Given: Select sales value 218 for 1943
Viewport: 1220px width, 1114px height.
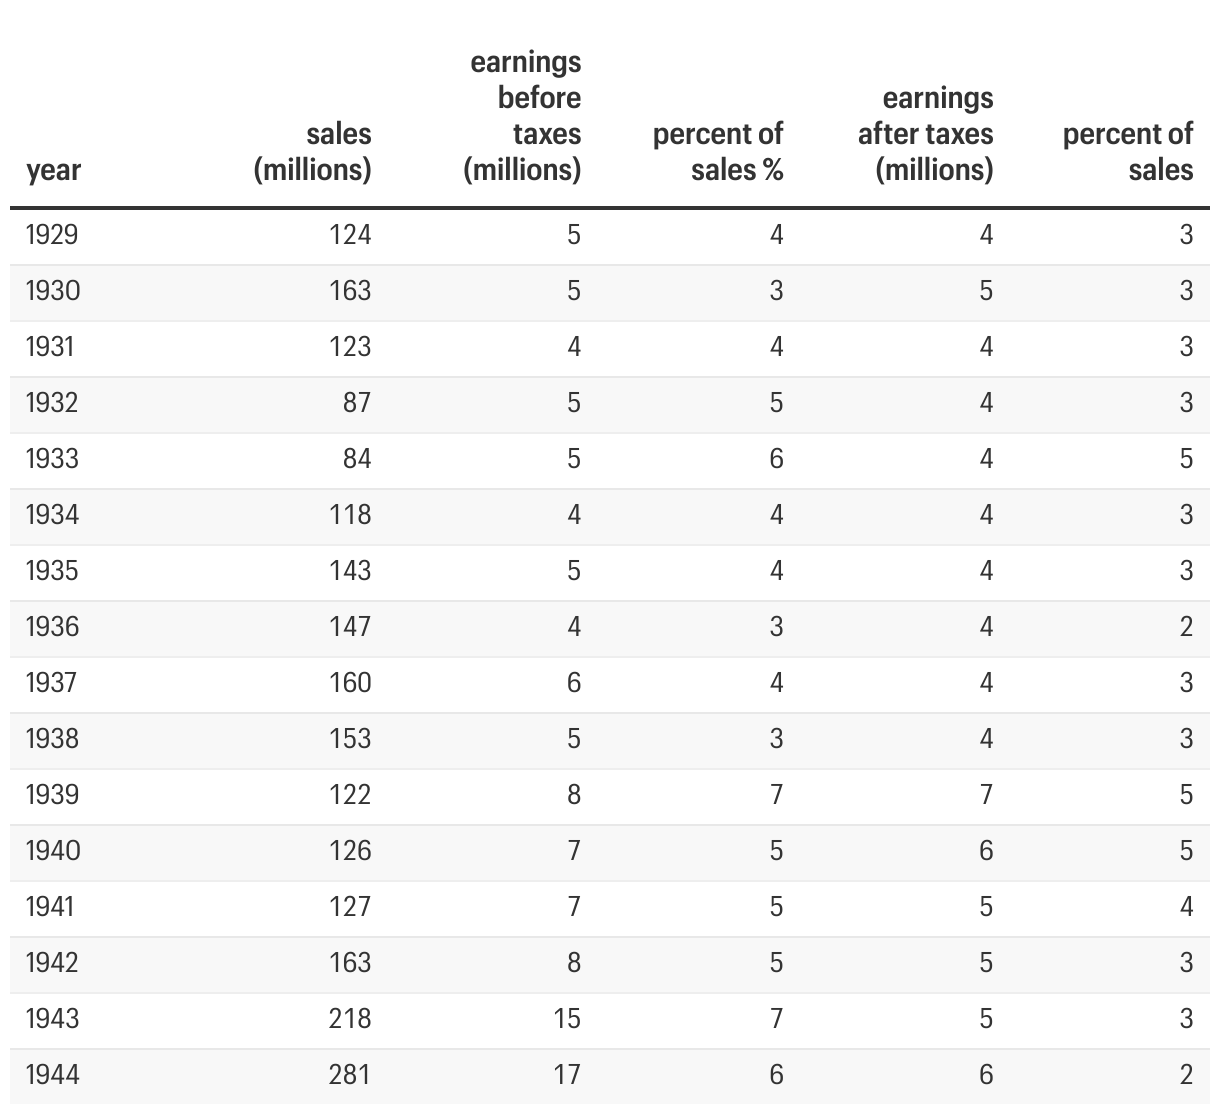Looking at the screenshot, I should point(350,1019).
